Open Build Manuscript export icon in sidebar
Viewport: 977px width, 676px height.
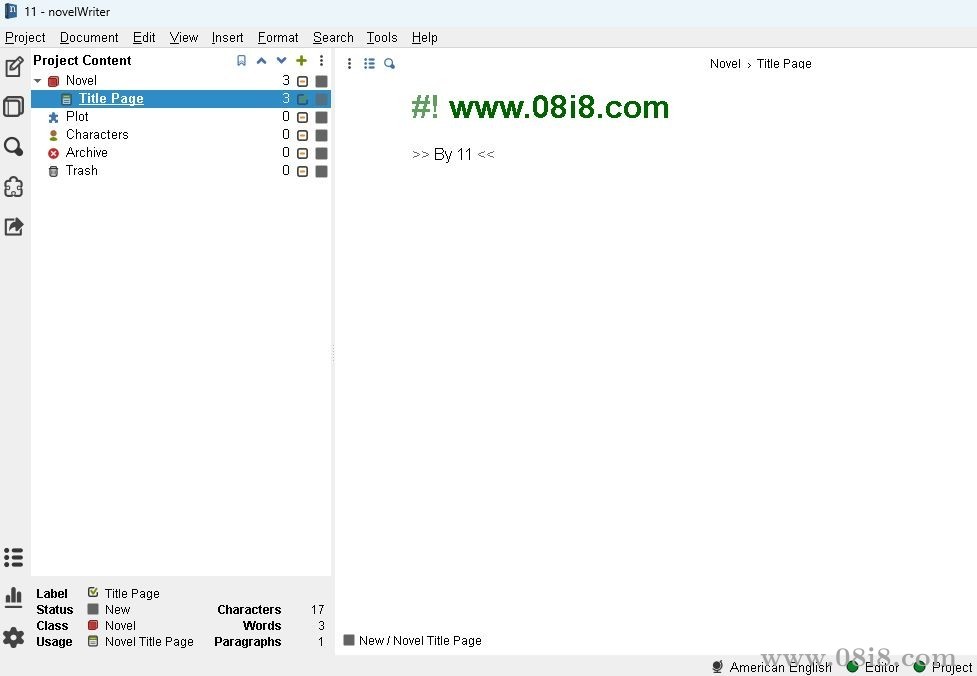(x=14, y=227)
